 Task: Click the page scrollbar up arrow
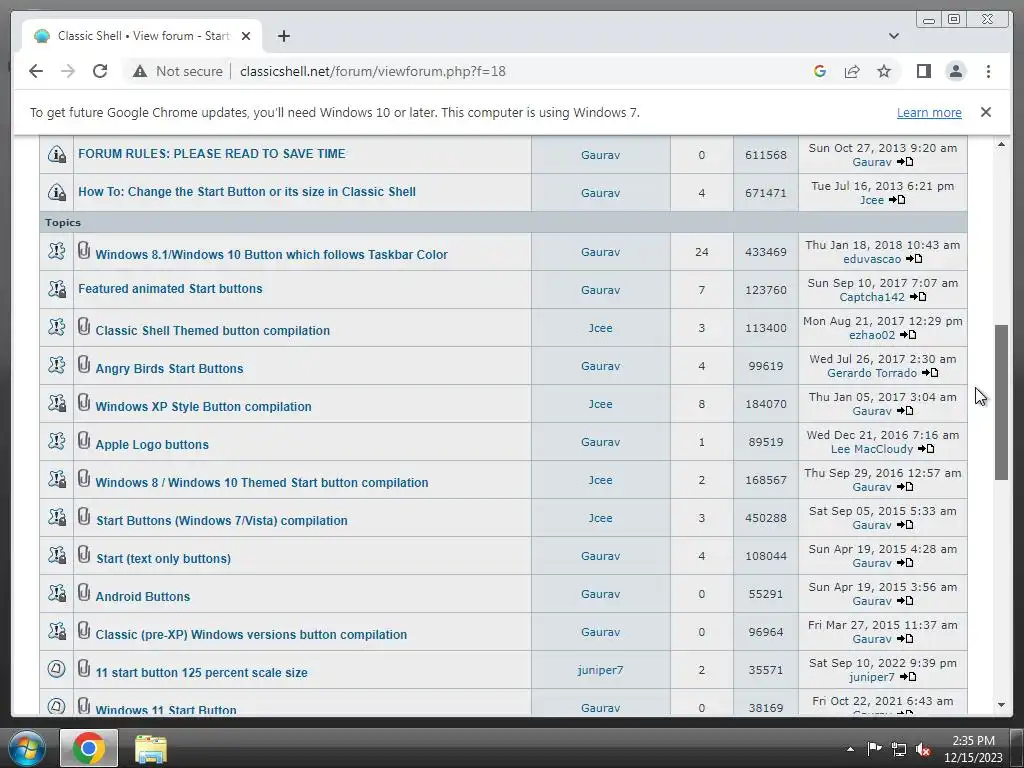click(1001, 144)
